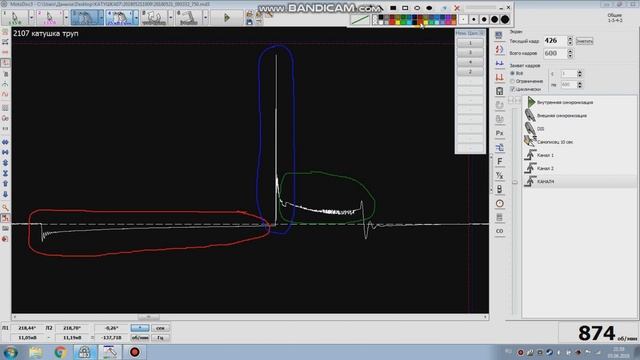Select mode button 2 in top toolbar
This screenshot has height=360, width=640.
[49, 18]
